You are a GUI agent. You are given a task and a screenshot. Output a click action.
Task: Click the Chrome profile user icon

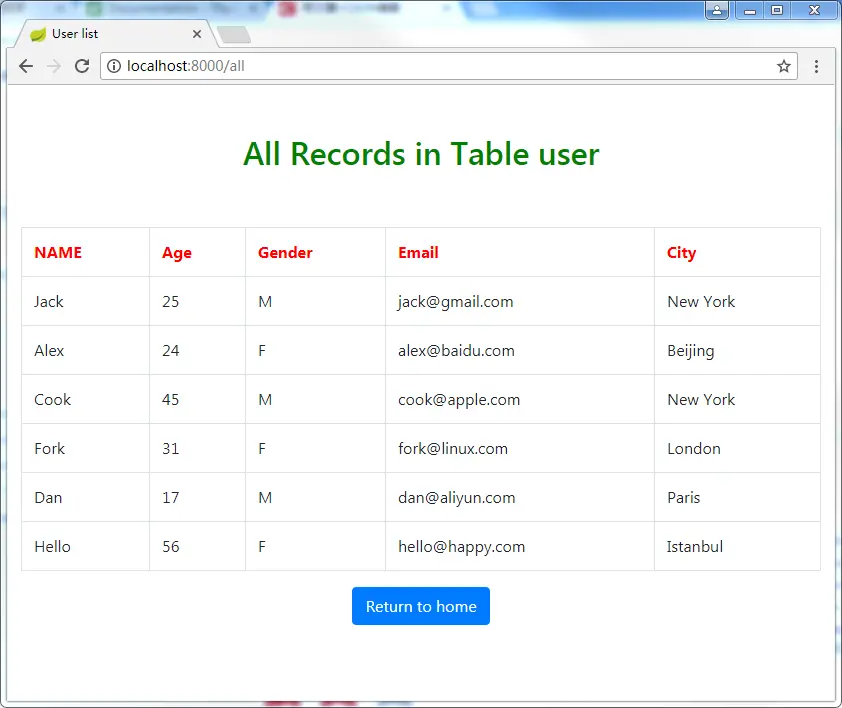point(717,10)
